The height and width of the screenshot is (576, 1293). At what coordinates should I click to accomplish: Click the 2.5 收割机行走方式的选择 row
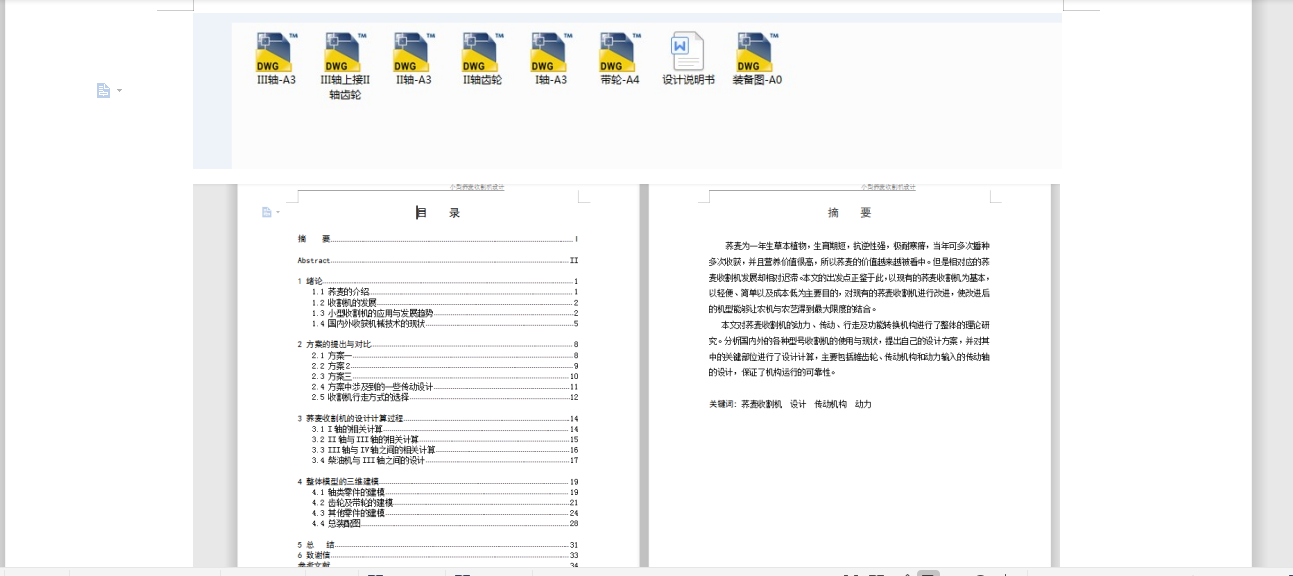(445, 397)
